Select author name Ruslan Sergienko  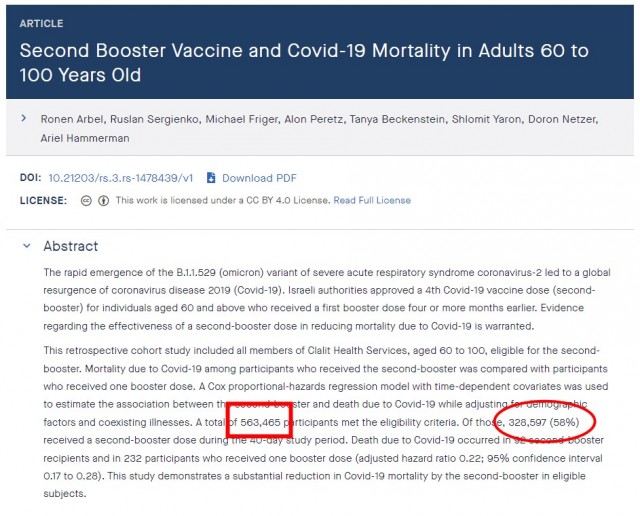[154, 119]
